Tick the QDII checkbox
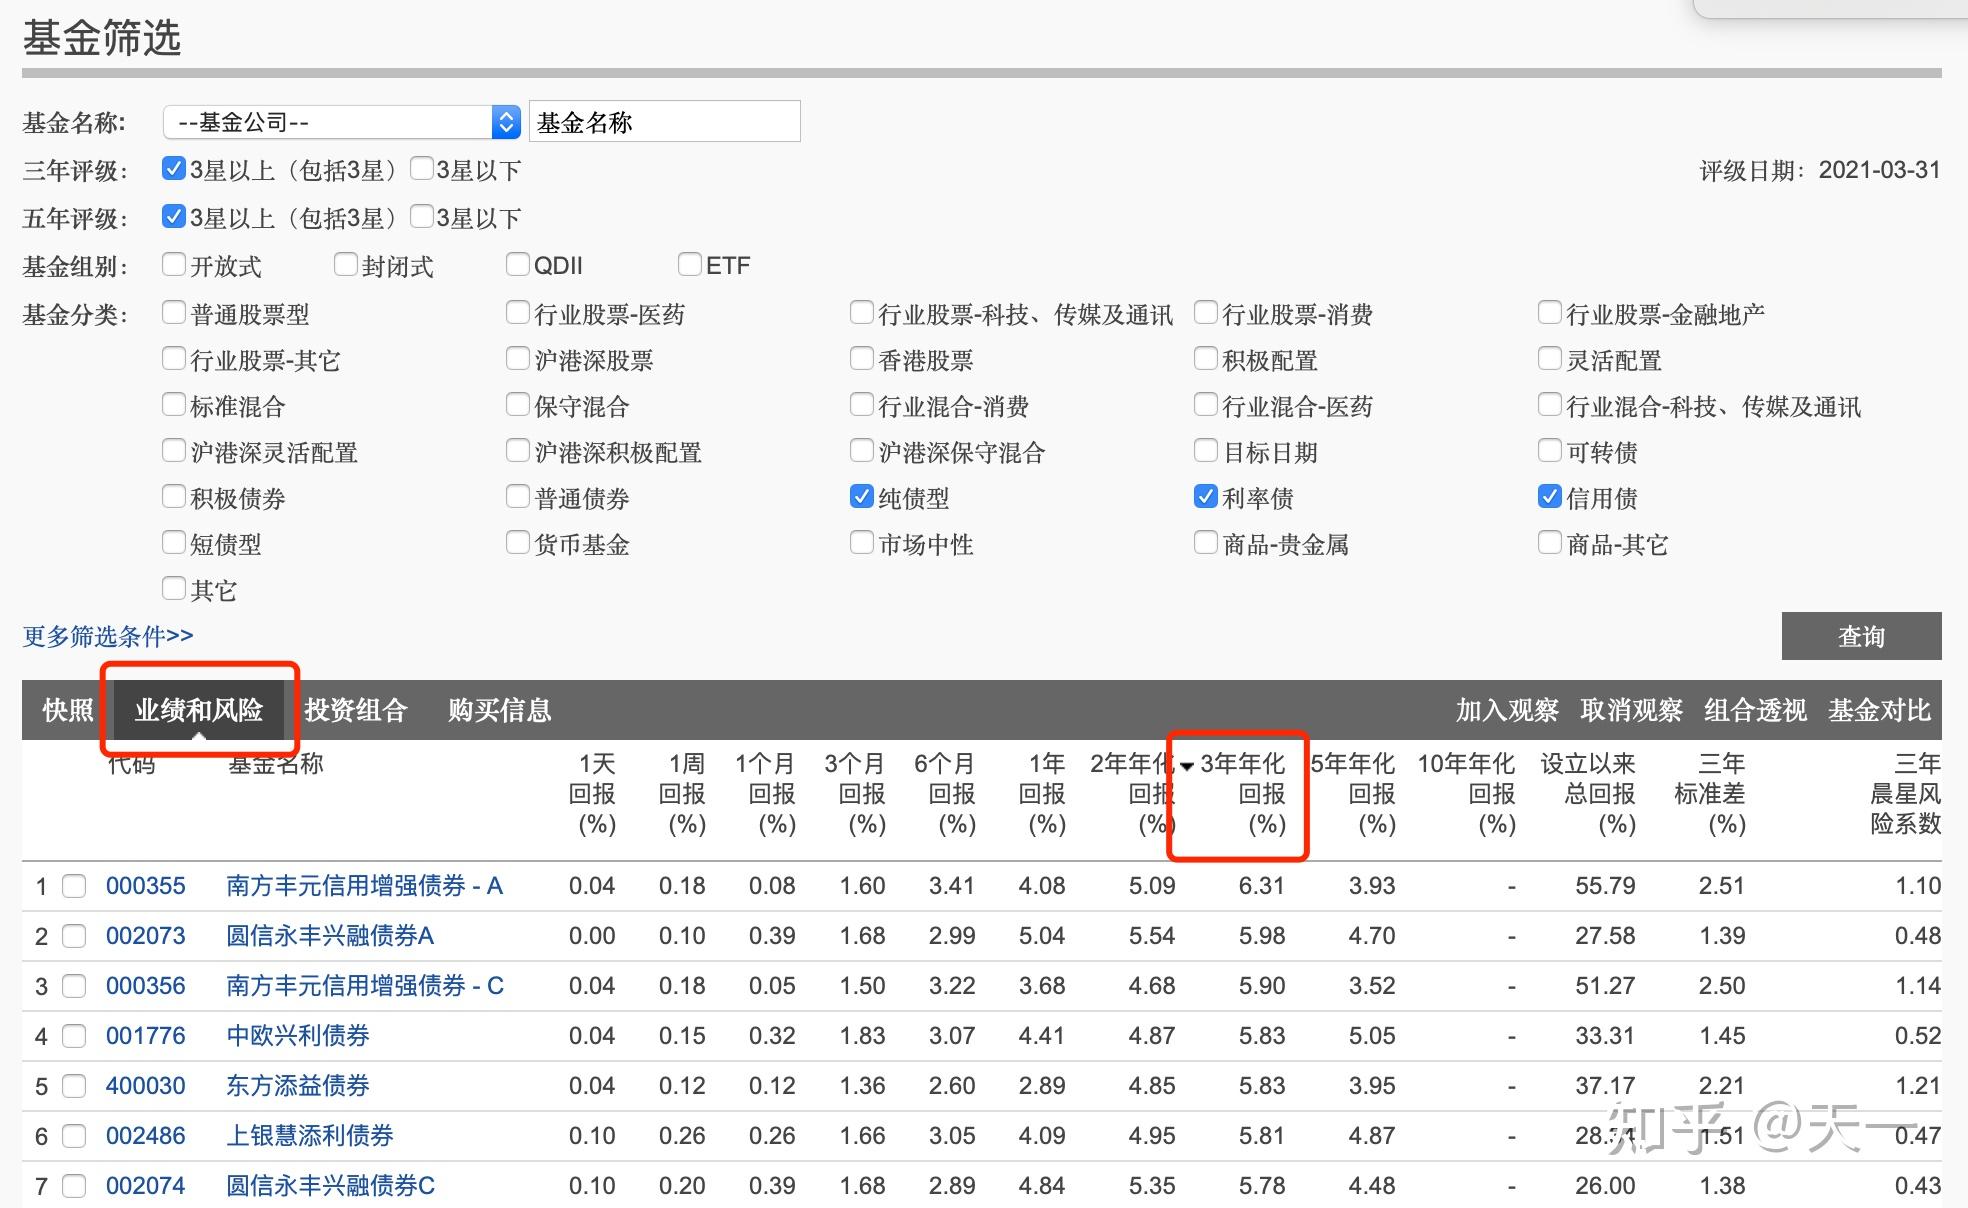1968x1208 pixels. [517, 264]
